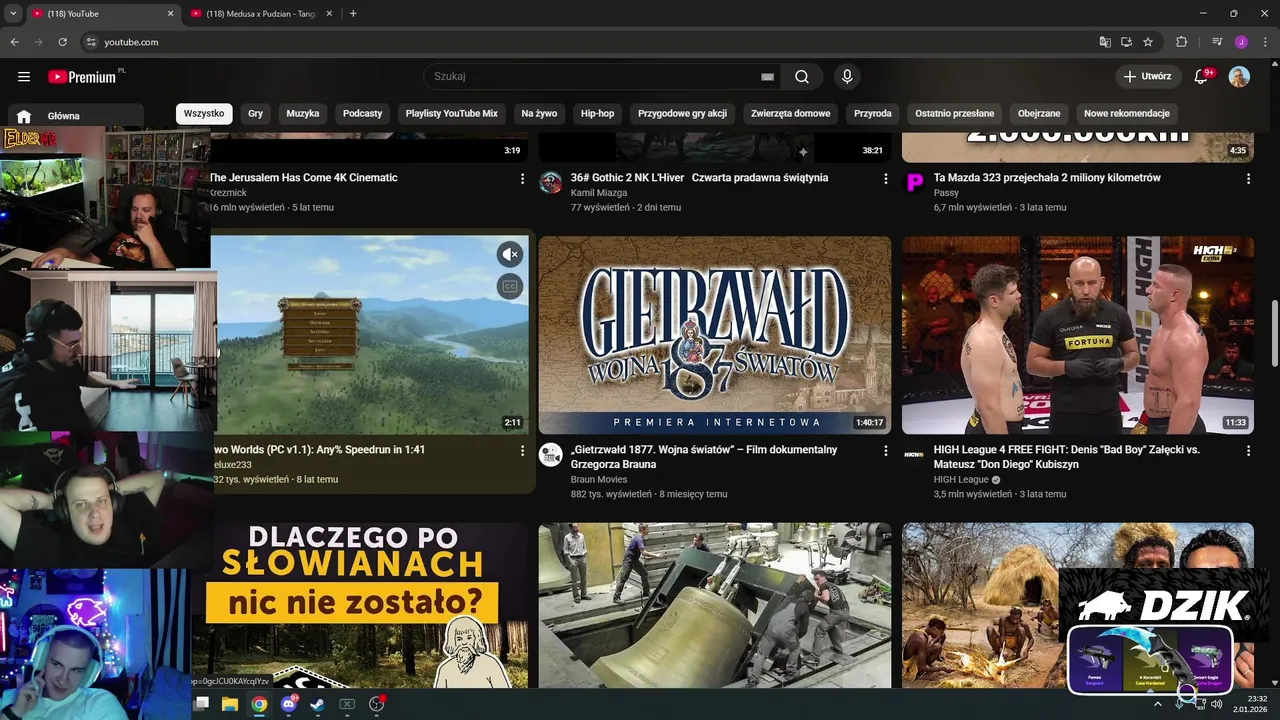This screenshot has height=720, width=1280.
Task: Switch to the Medusa x Pudzian browser tab
Action: pos(262,14)
